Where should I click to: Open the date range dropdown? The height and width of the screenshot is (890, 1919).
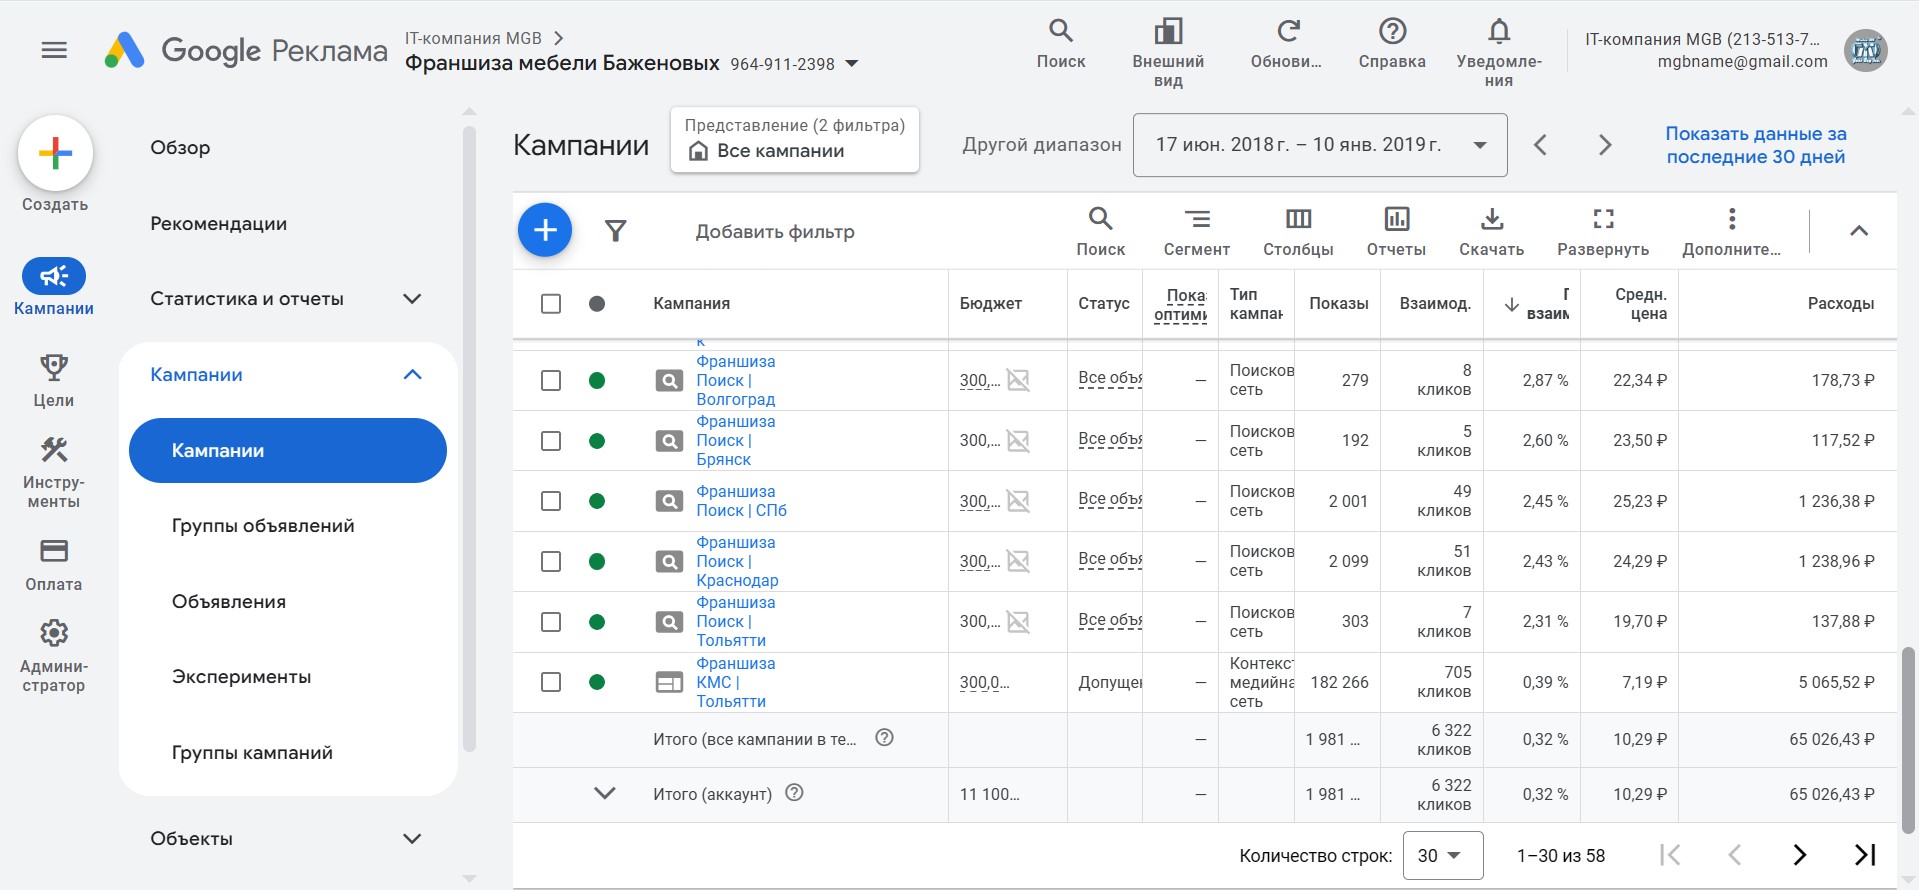coord(1319,145)
